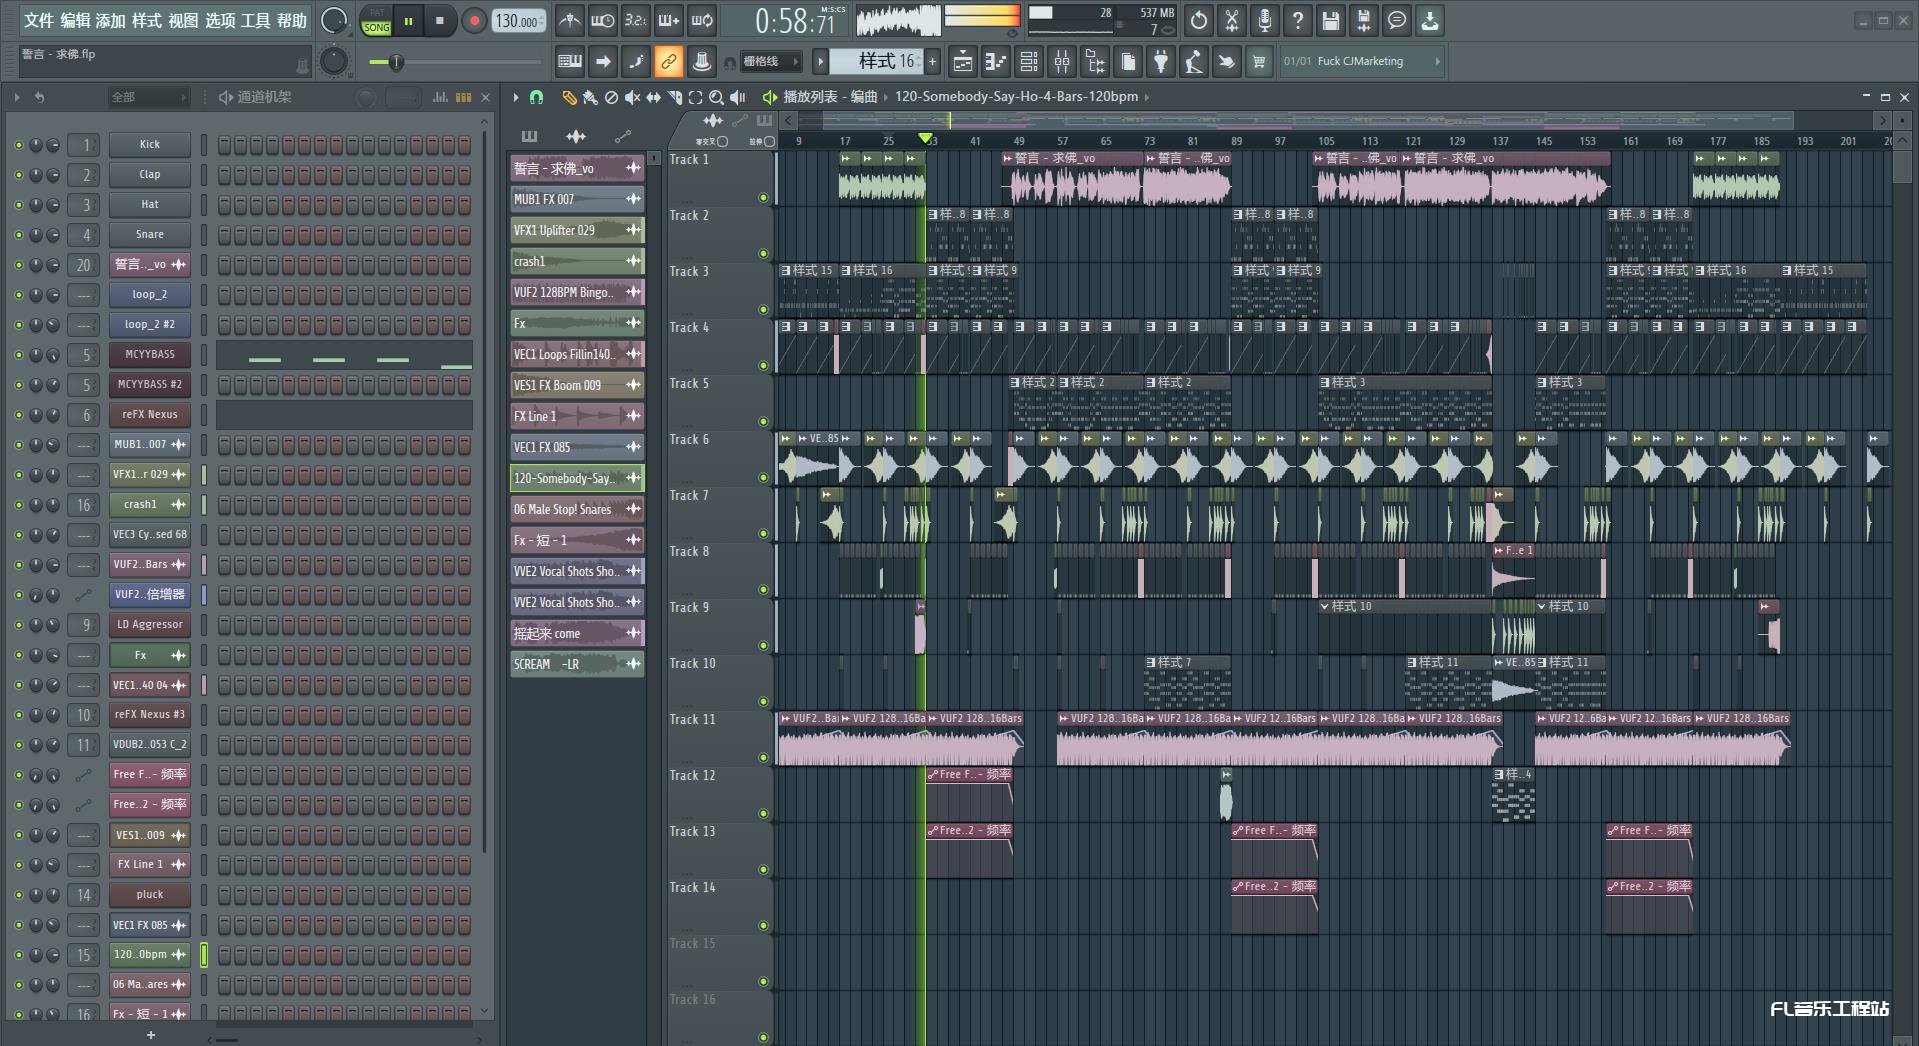1919x1046 pixels.
Task: Select the delete tool in playlist toolbar
Action: click(611, 97)
